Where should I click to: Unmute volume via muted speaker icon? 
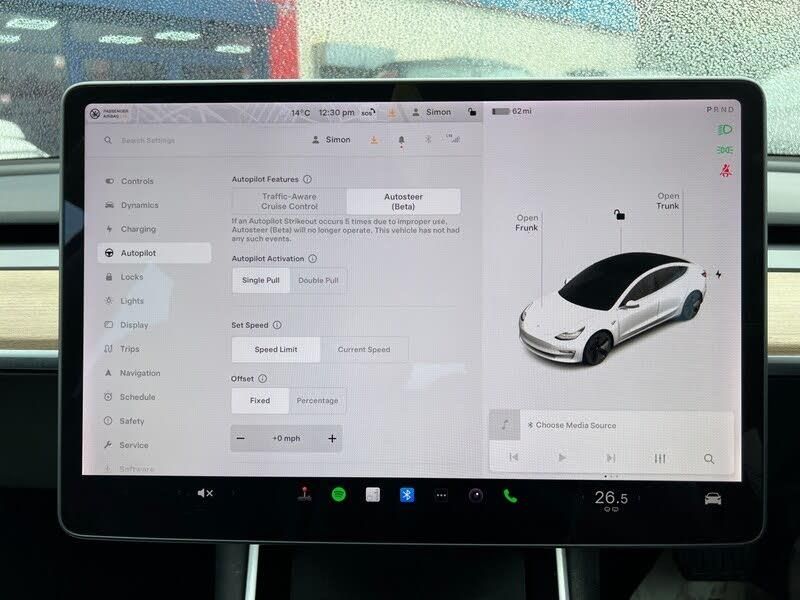[x=205, y=493]
